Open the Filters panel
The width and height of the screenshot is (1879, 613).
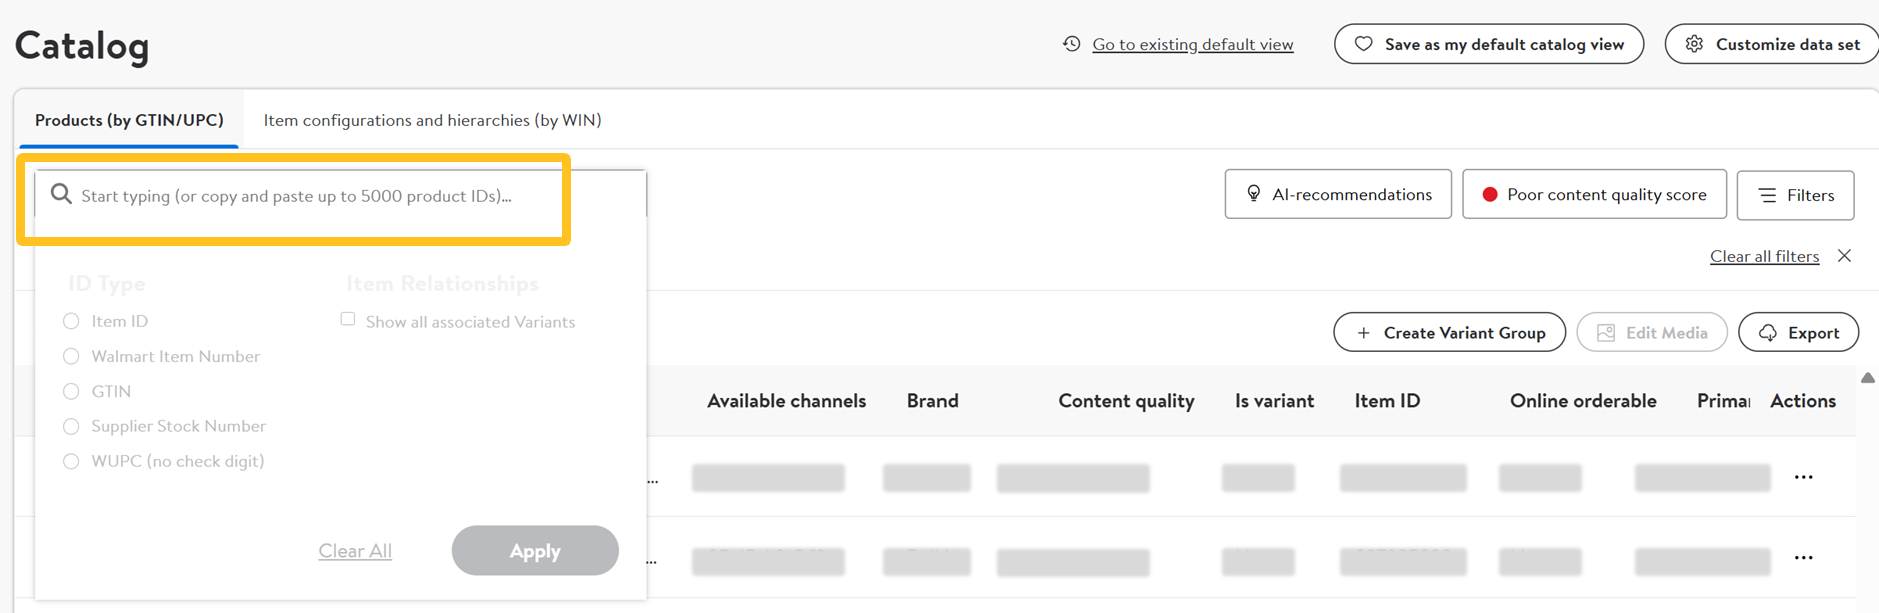point(1795,195)
